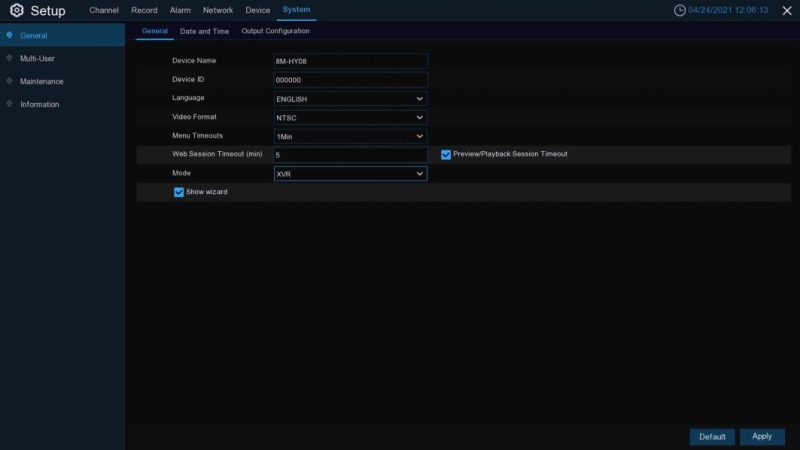Uncheck the Show wizard checkbox
The width and height of the screenshot is (800, 450).
(x=179, y=192)
